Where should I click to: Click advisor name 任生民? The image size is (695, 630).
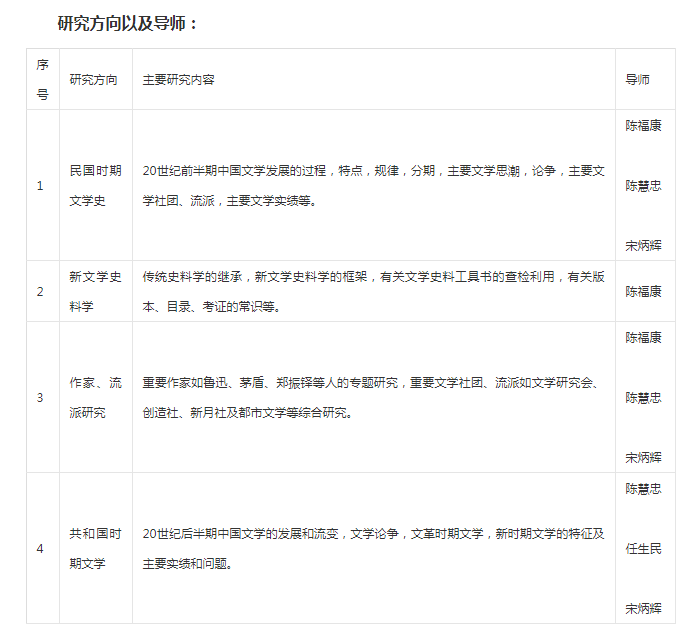click(643, 548)
